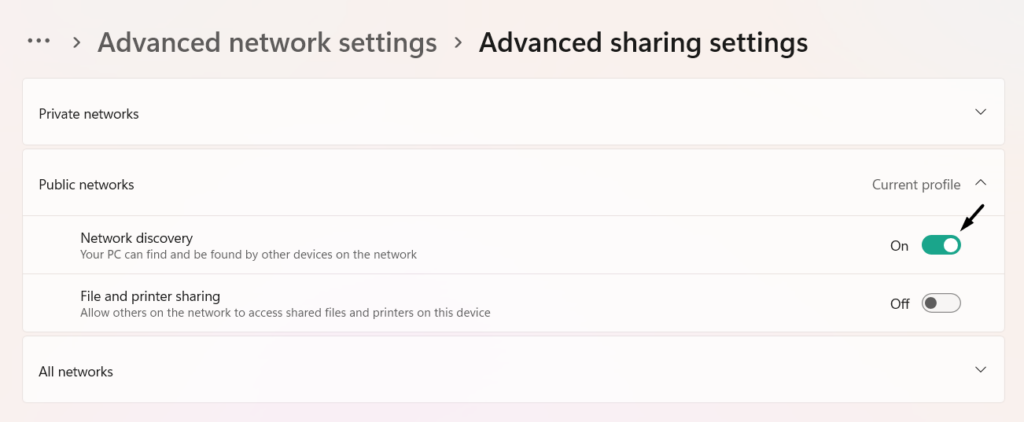Expand All networks using its chevron

(x=980, y=369)
